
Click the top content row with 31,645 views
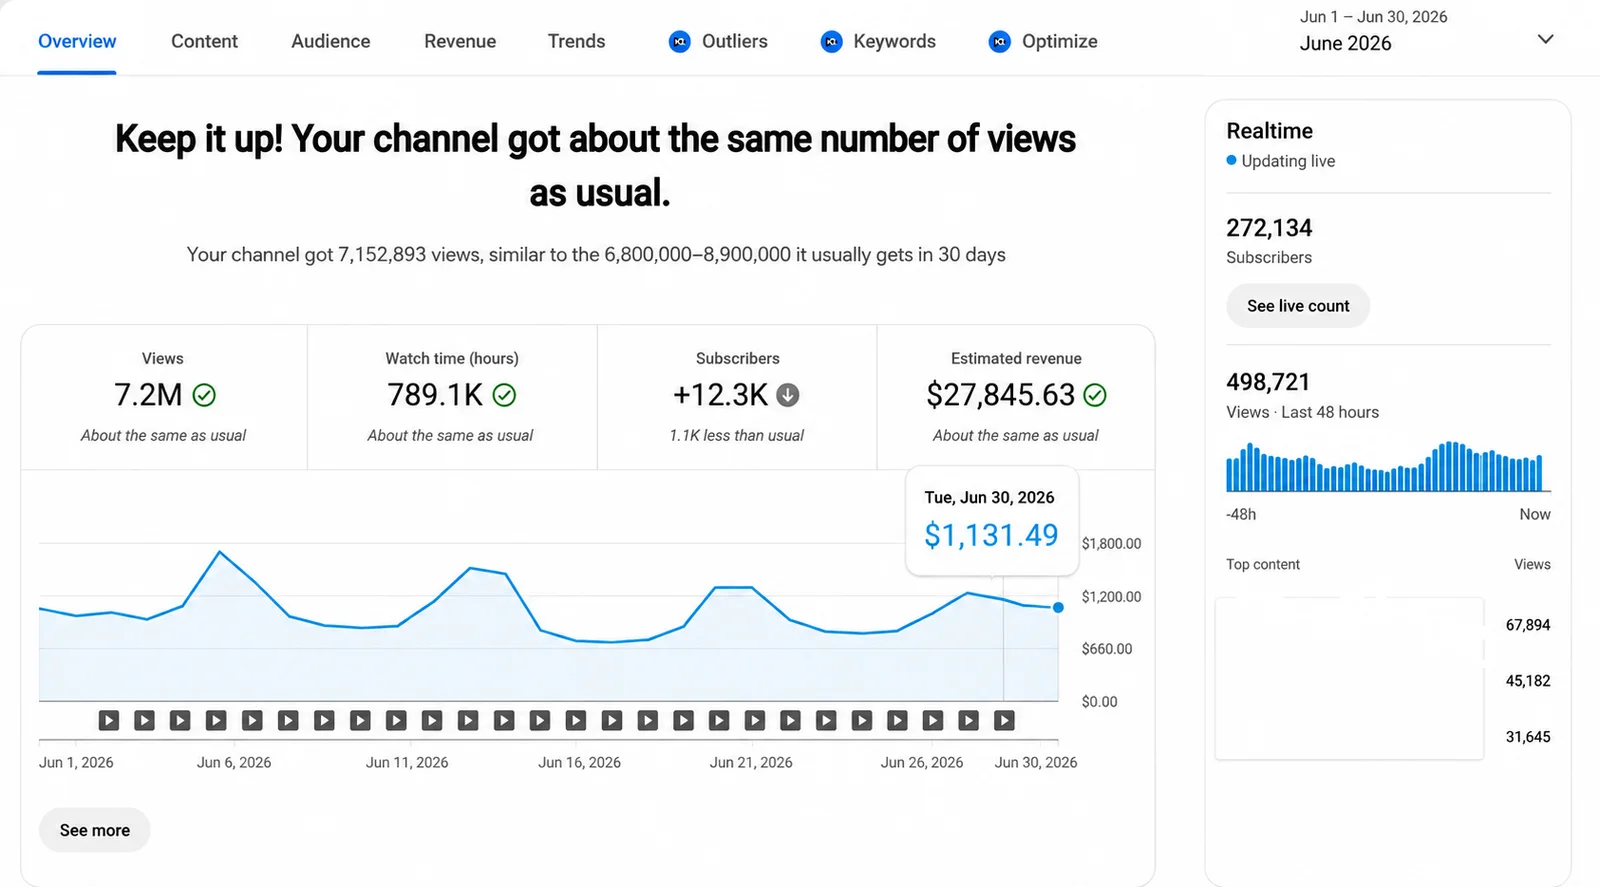[x=1383, y=737]
